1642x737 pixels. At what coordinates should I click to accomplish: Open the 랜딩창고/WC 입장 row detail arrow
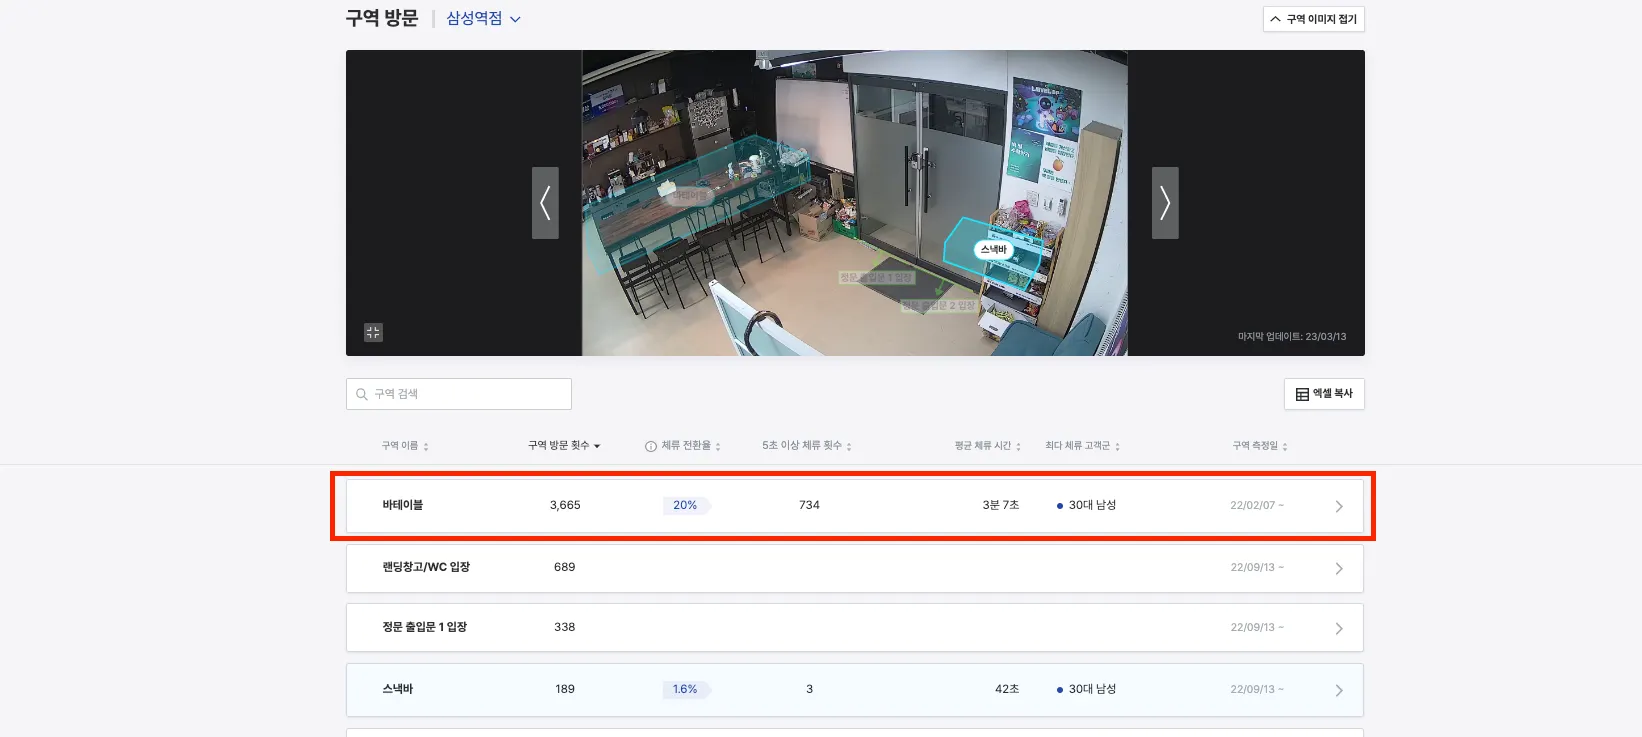pyautogui.click(x=1339, y=568)
